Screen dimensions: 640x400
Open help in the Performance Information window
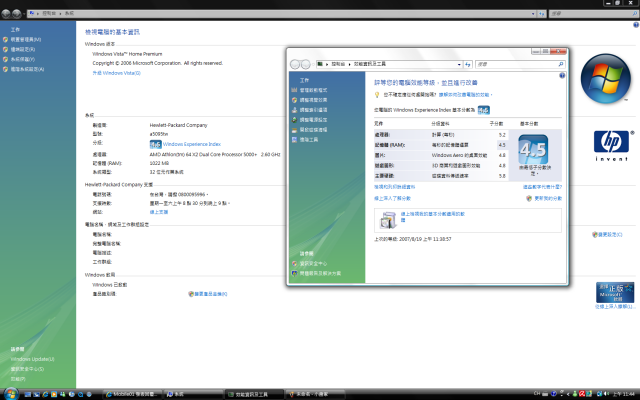click(562, 76)
